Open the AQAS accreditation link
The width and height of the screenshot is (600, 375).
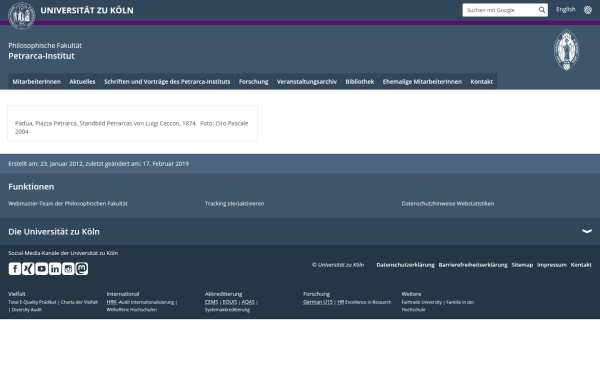pos(248,302)
